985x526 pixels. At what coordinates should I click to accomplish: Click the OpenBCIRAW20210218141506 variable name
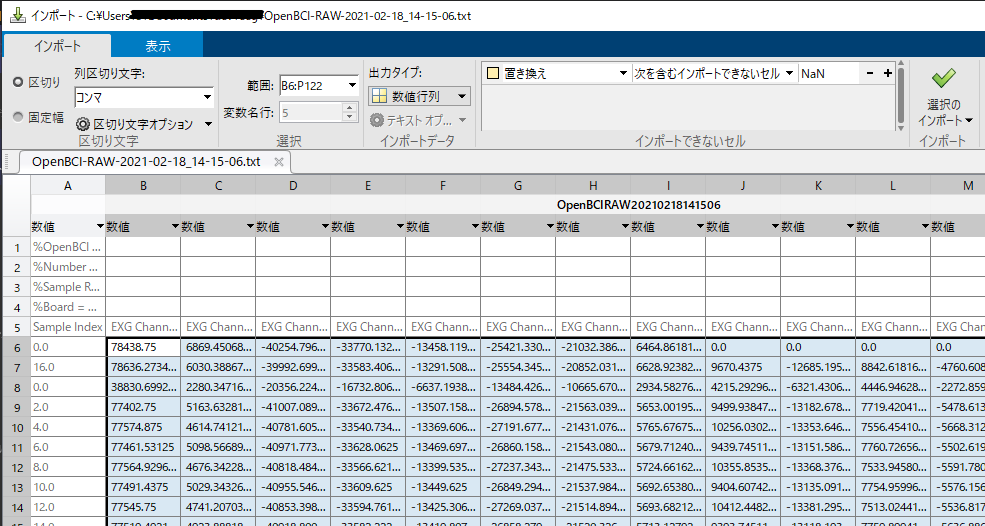tap(638, 205)
